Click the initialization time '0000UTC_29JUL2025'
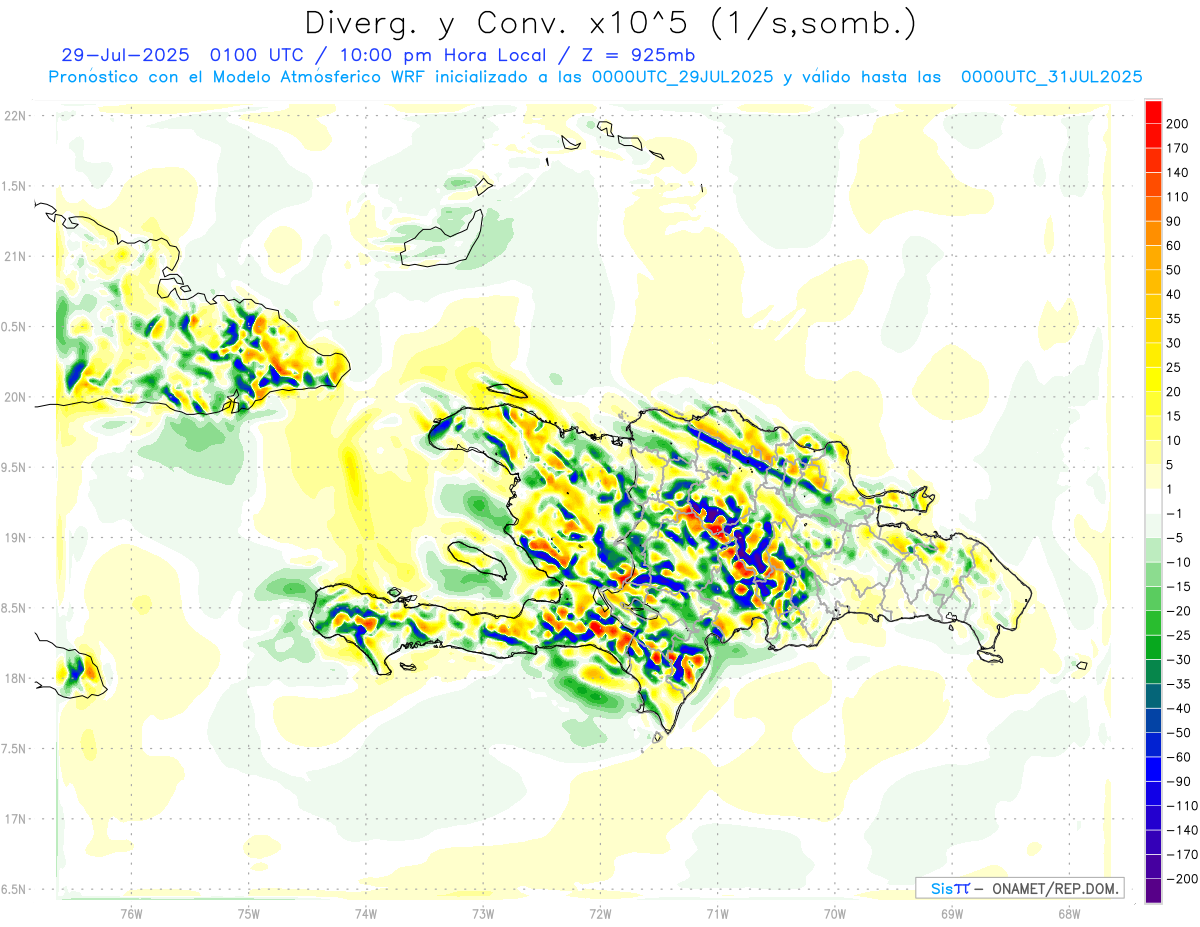The image size is (1200, 927). (682, 77)
